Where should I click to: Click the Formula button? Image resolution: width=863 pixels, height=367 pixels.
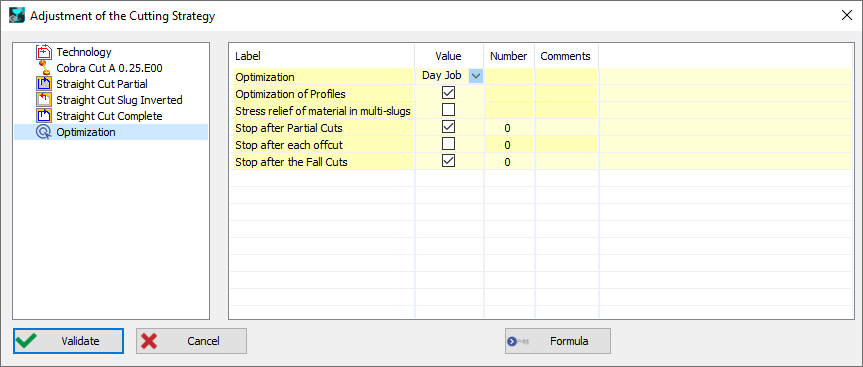(558, 341)
